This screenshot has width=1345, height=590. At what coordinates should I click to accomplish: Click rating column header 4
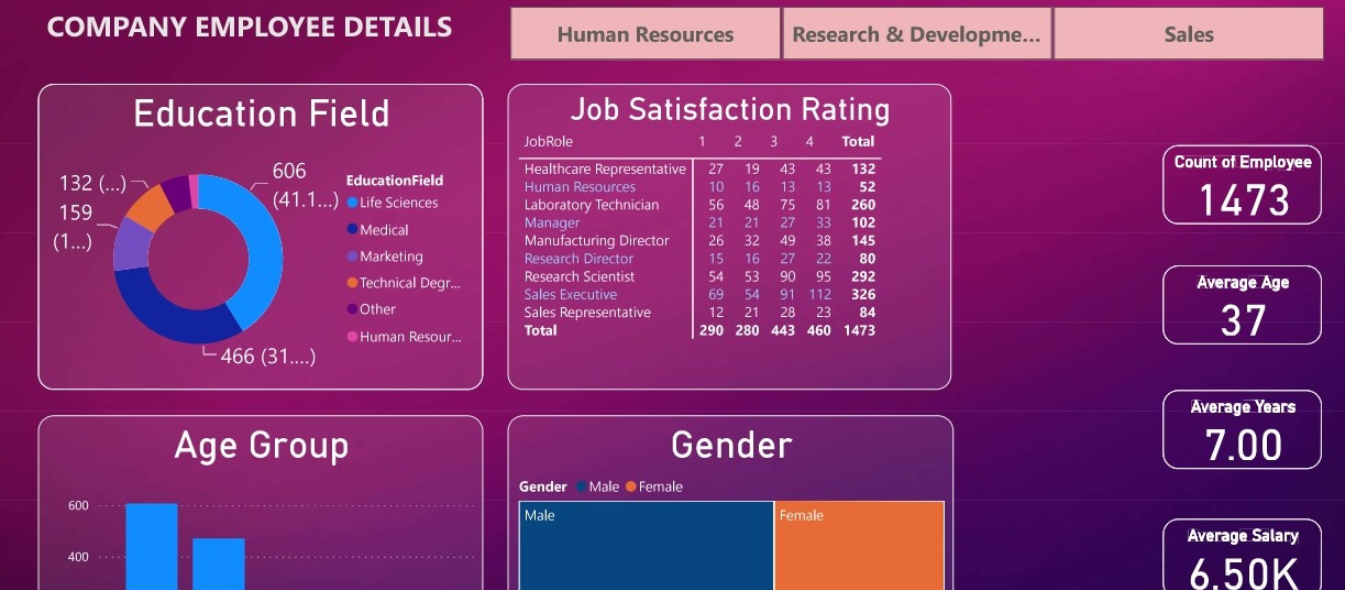click(810, 142)
